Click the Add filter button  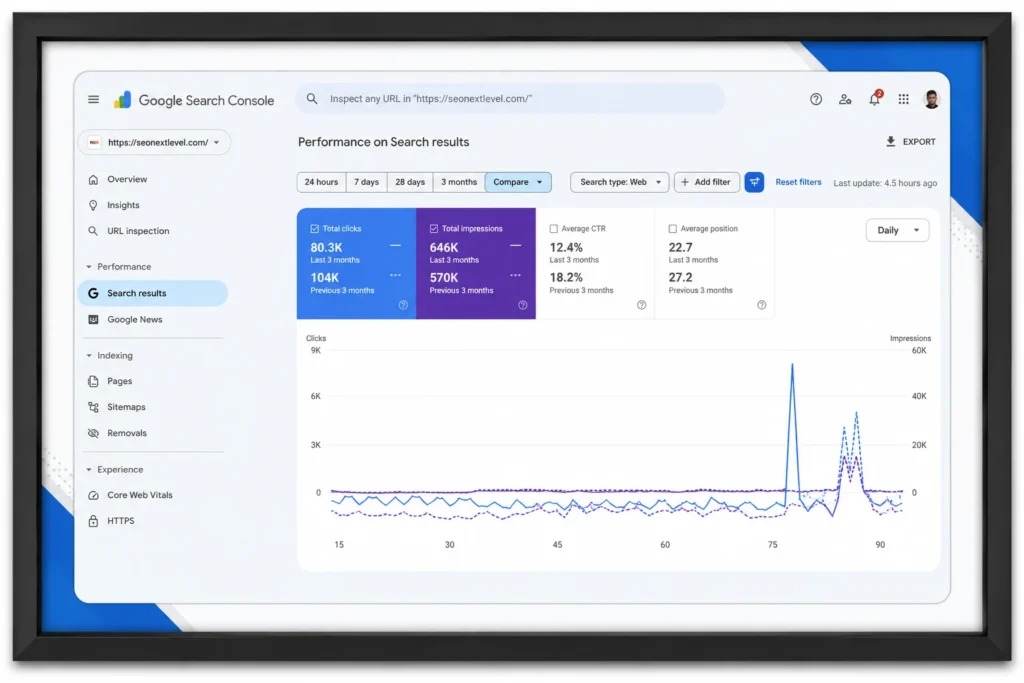click(x=707, y=182)
